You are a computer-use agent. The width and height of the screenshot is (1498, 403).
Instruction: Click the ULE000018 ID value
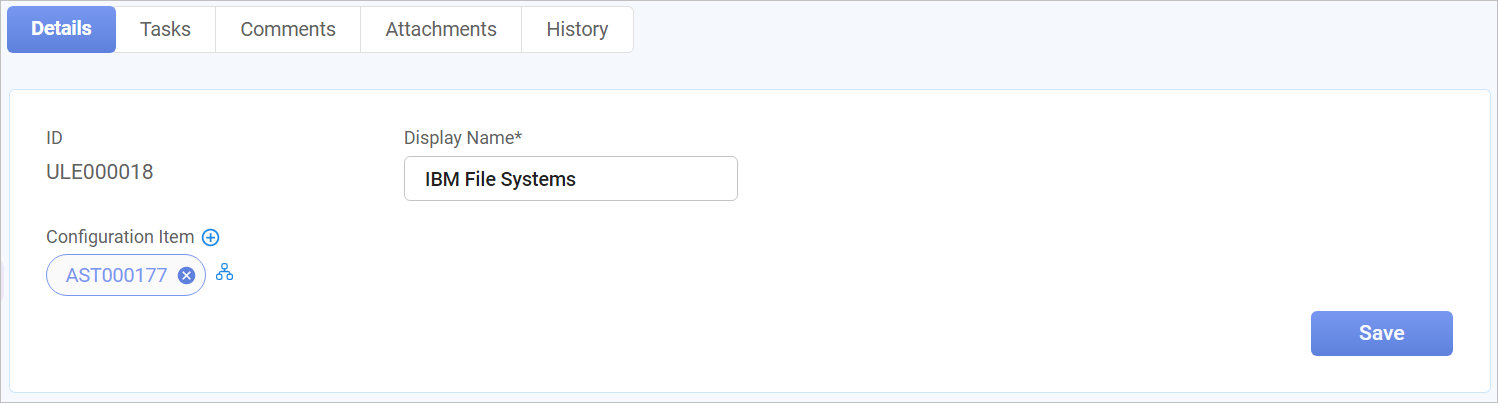pyautogui.click(x=100, y=172)
